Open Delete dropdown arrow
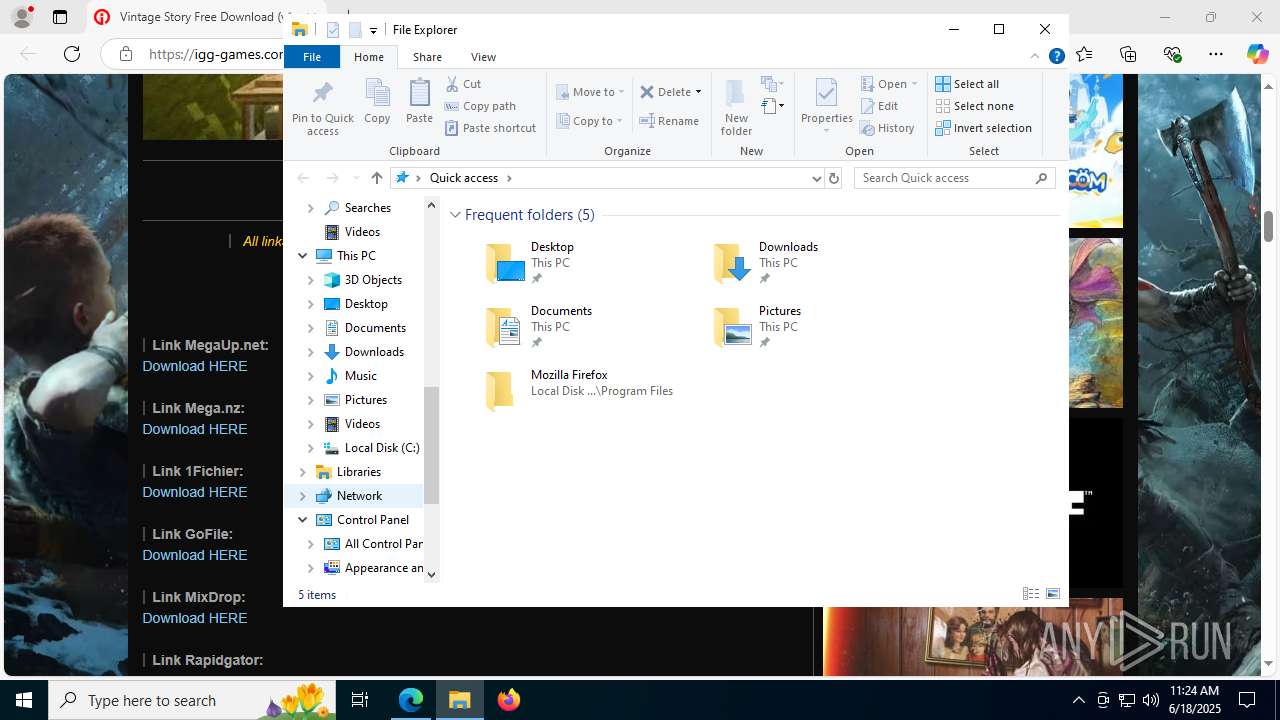 coord(698,92)
